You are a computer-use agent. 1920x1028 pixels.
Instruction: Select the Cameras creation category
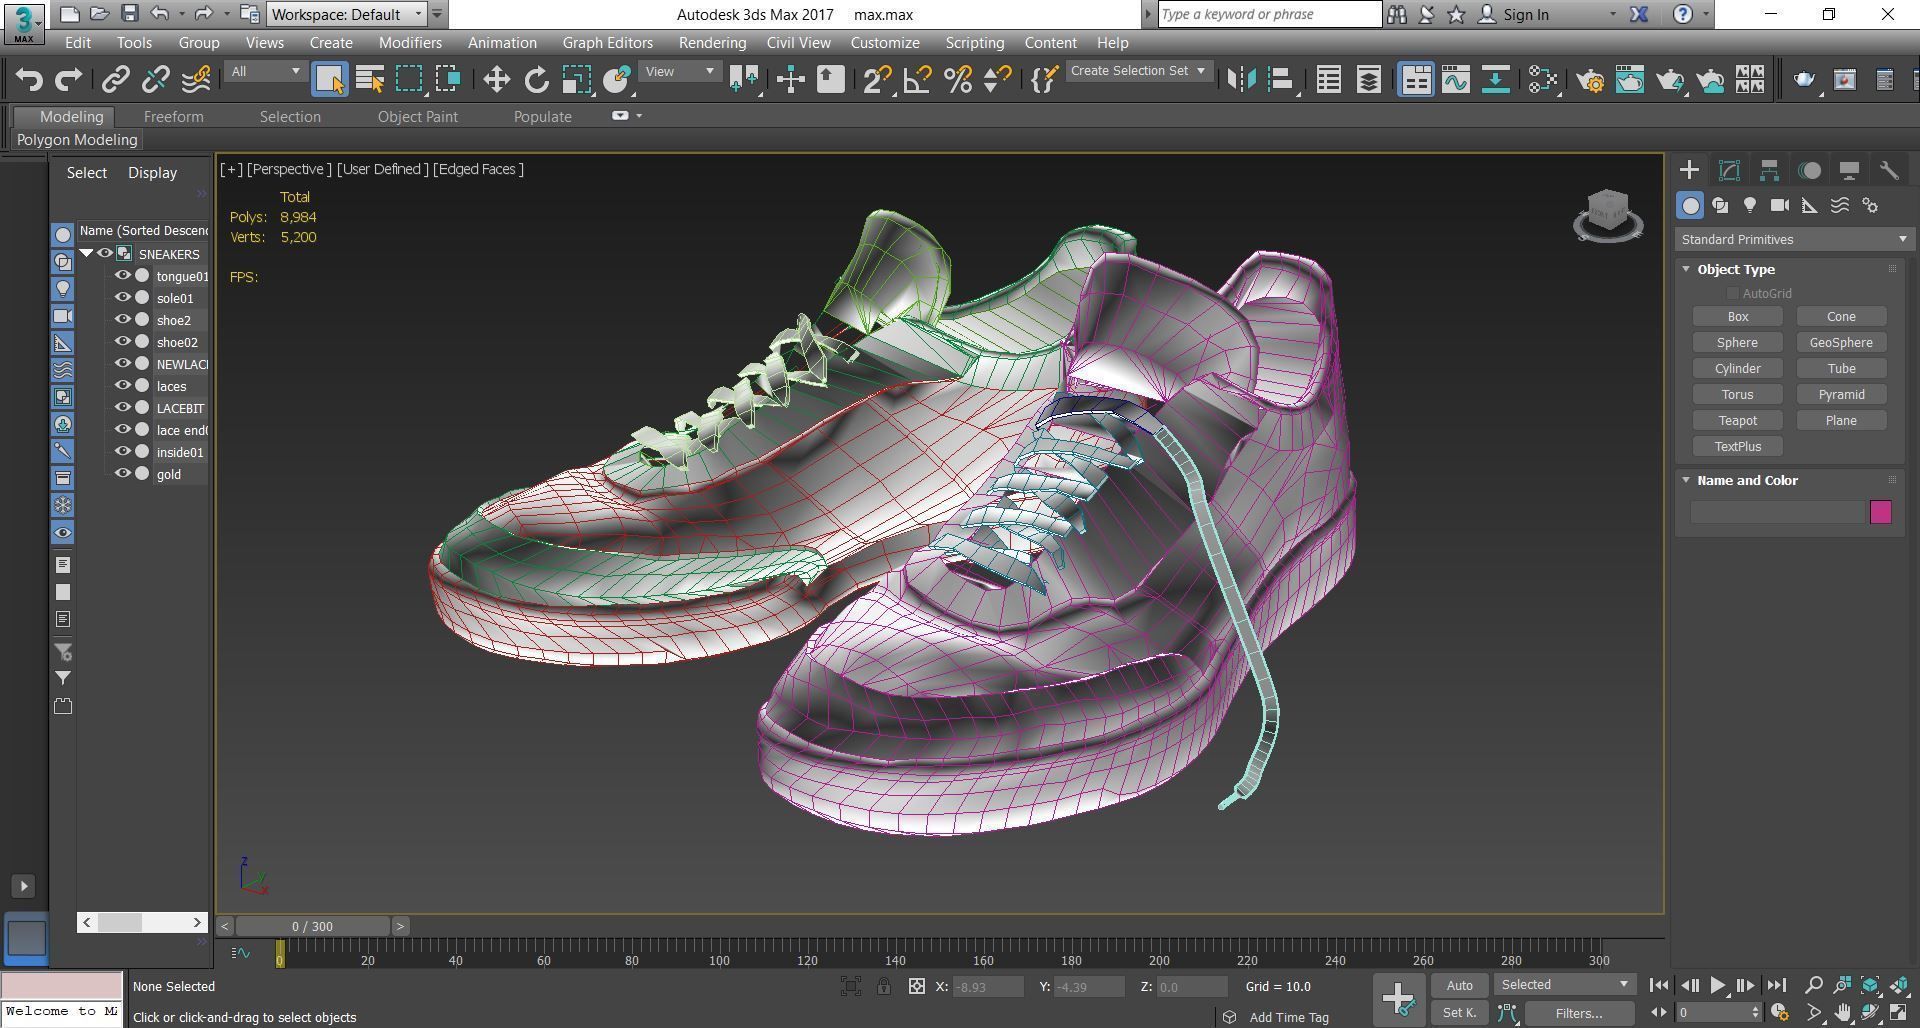click(x=1780, y=205)
